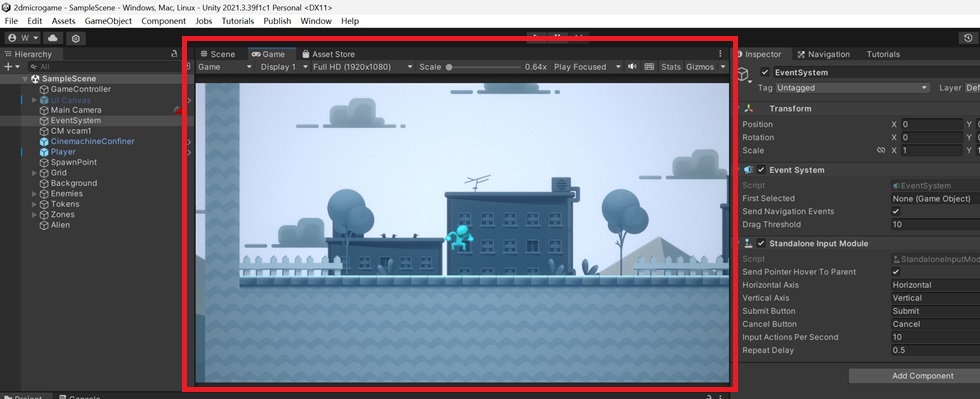The image size is (980, 399).
Task: Click the blue Player prefab cube icon
Action: 44,152
